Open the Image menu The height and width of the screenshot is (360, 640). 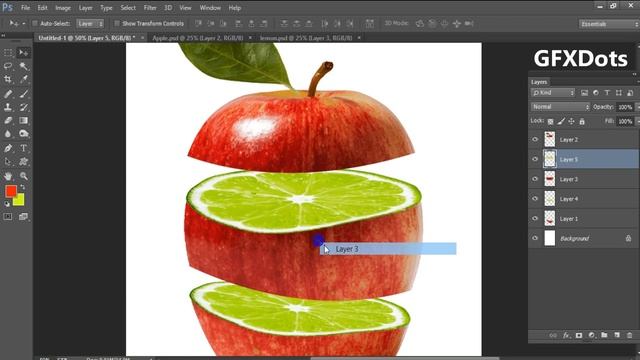click(x=63, y=8)
